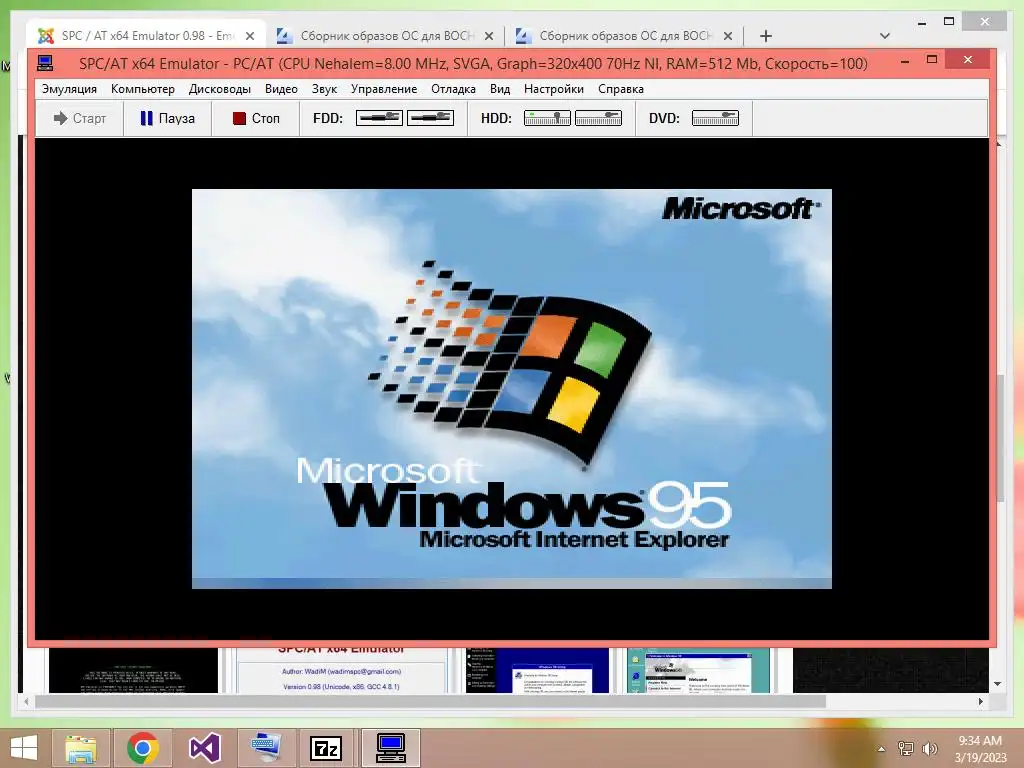1024x768 pixels.
Task: Switch to the third Сборник образов ОС tab
Action: (x=624, y=35)
